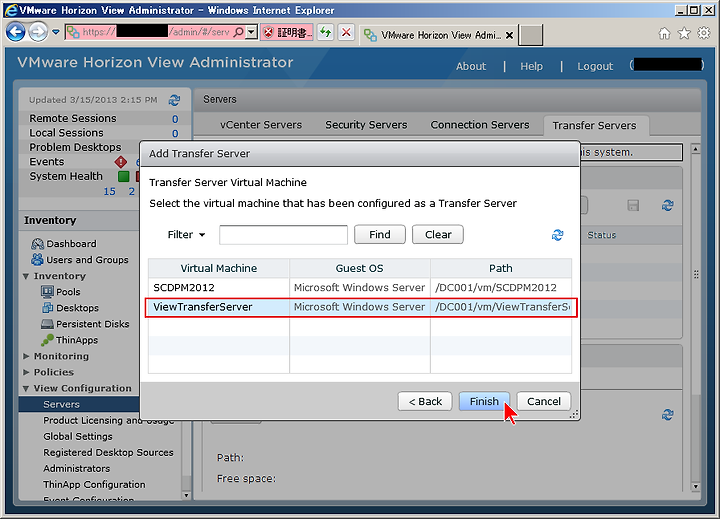Open Global Settings item

[78, 436]
